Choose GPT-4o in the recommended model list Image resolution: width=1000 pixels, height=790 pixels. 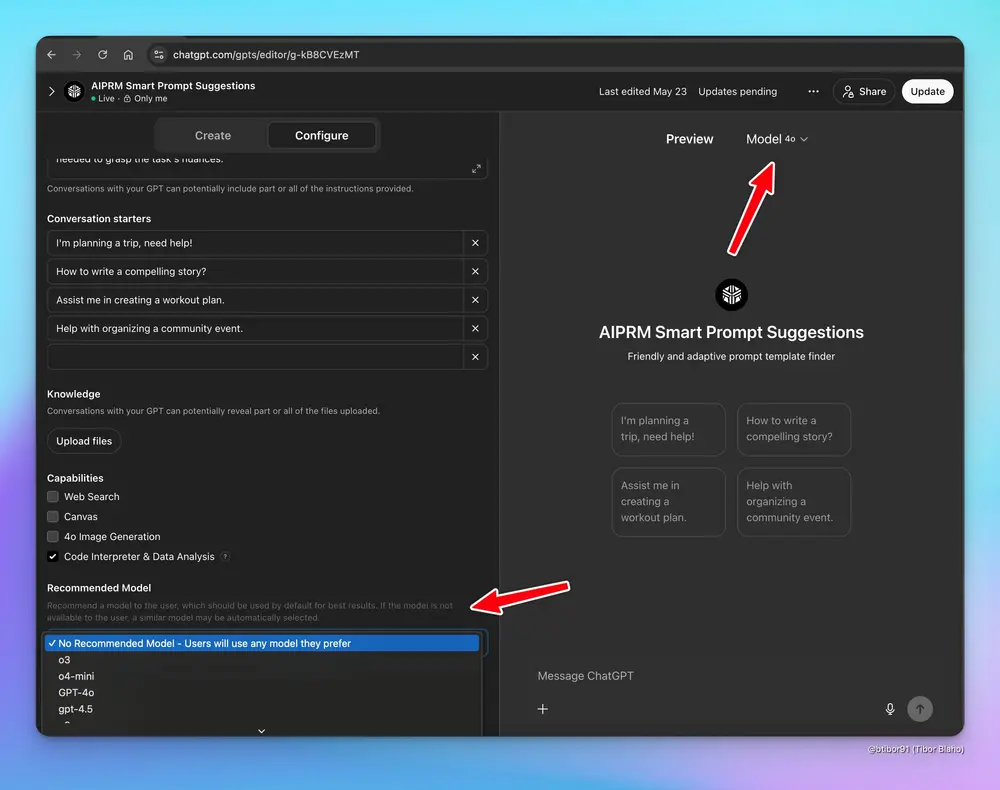(76, 693)
